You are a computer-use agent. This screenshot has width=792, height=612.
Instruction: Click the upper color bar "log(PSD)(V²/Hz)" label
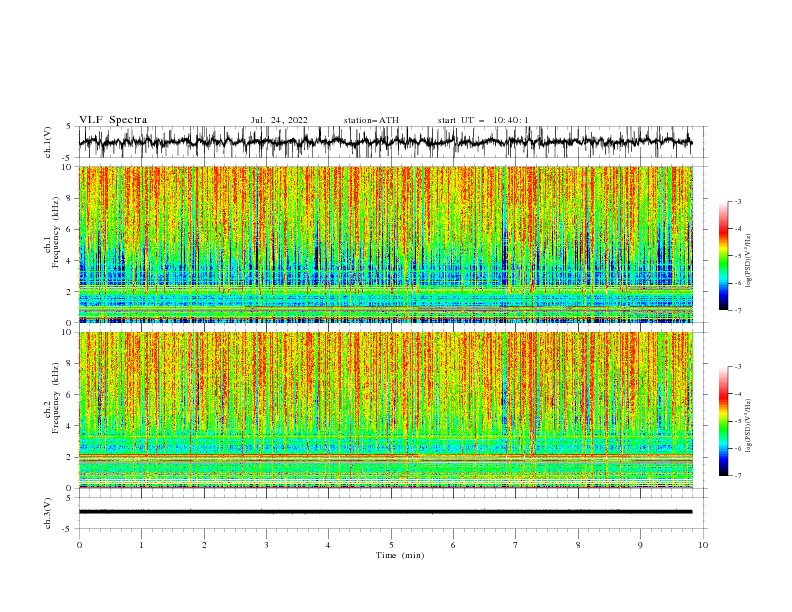coord(748,261)
